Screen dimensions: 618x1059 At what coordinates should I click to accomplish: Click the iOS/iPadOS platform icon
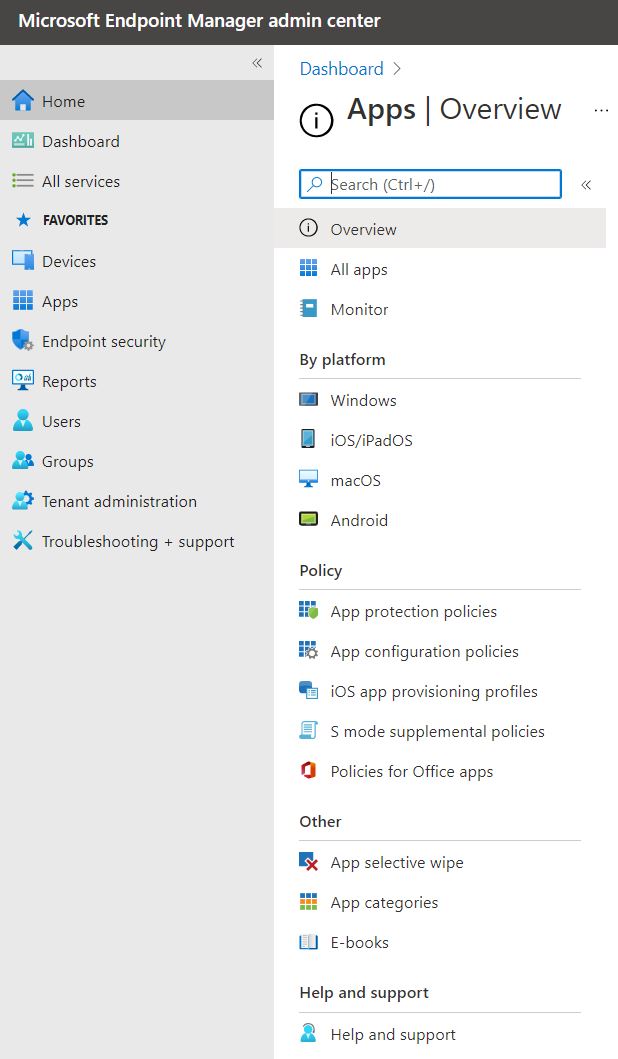[308, 439]
